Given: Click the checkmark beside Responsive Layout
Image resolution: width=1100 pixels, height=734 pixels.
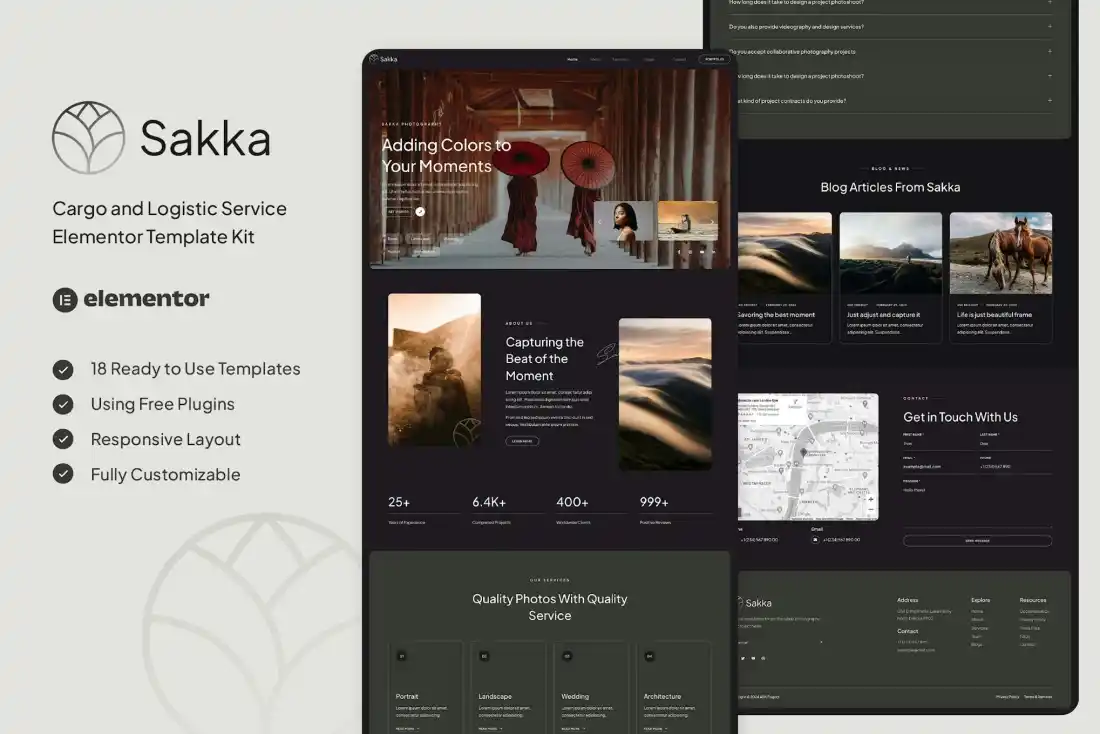Looking at the screenshot, I should [63, 439].
